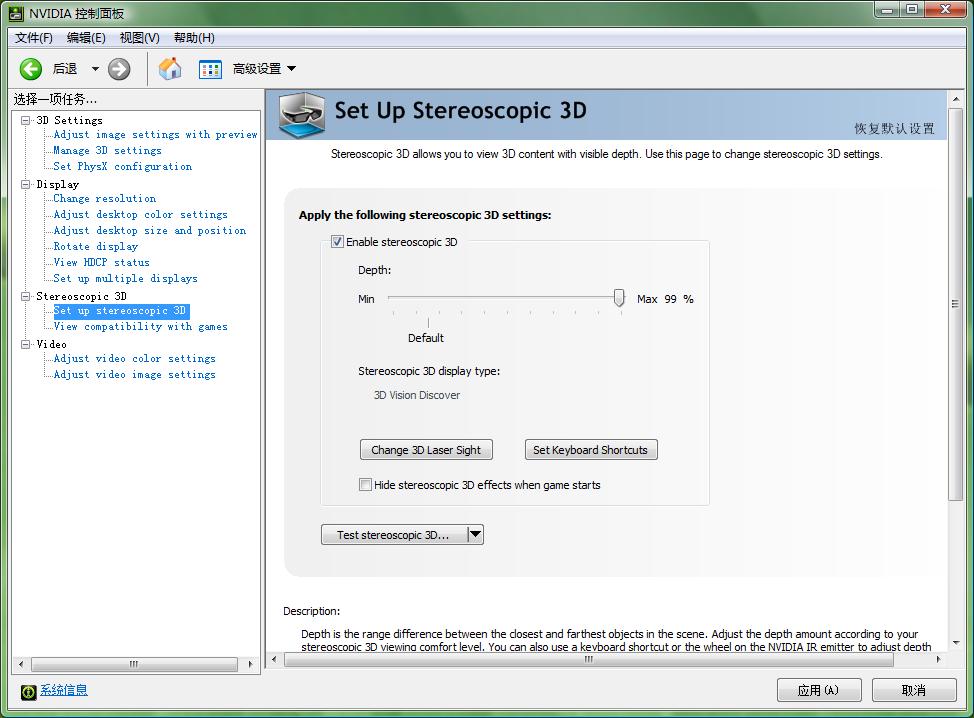The height and width of the screenshot is (718, 974).
Task: Click main panel scroll up arrow
Action: coord(955,99)
